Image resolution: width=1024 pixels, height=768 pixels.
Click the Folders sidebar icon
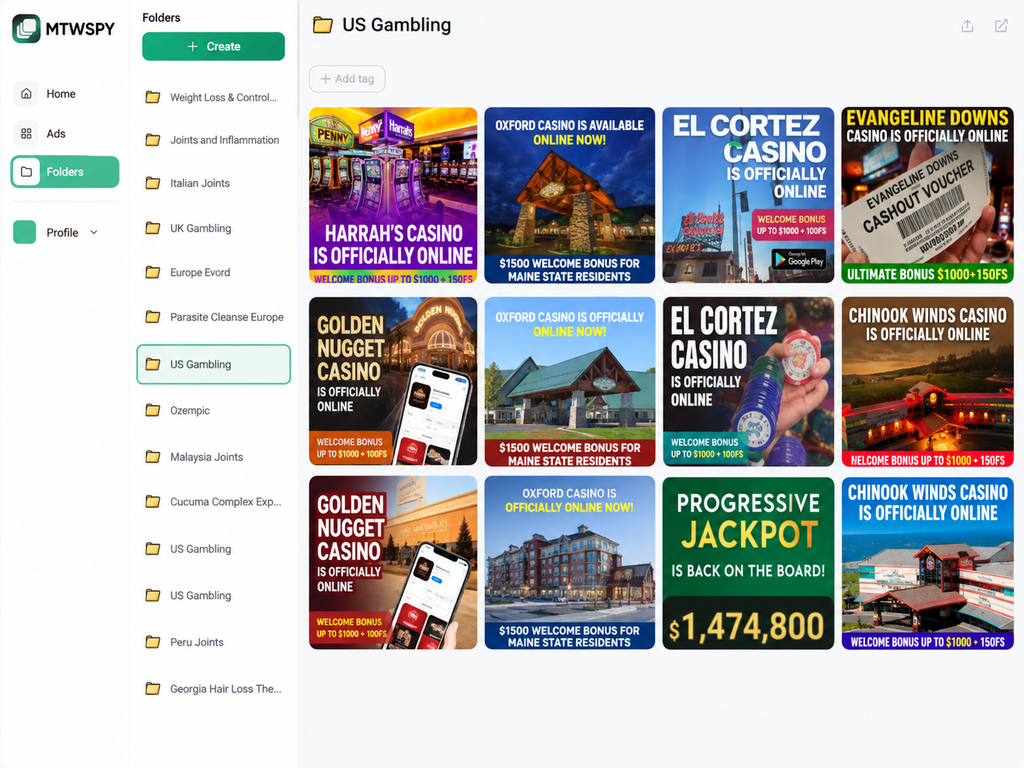26,172
